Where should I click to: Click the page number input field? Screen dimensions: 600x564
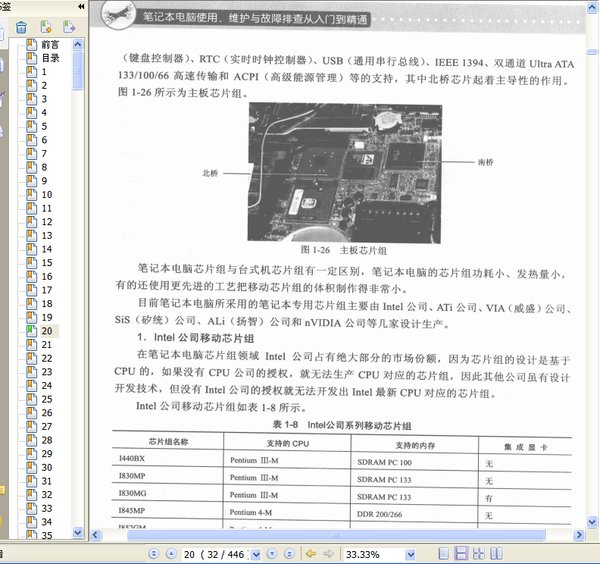216,554
